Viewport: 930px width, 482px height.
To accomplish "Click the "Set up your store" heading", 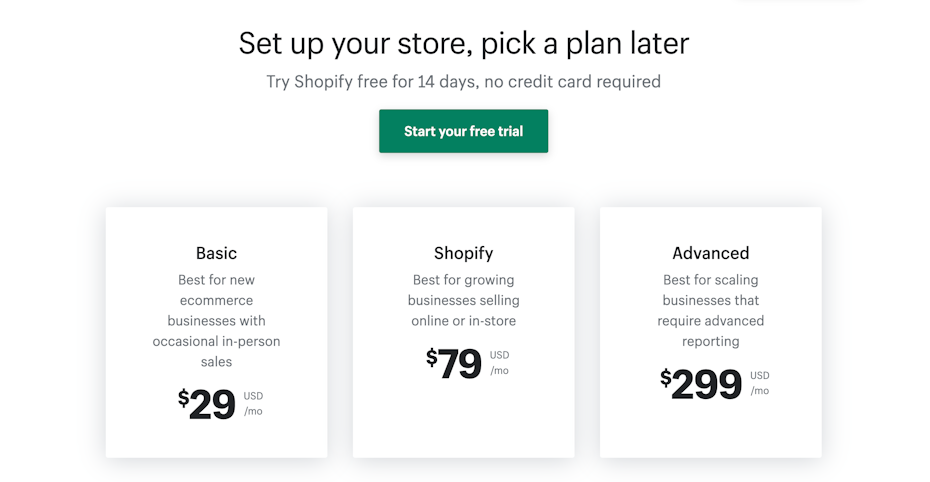I will click(463, 43).
